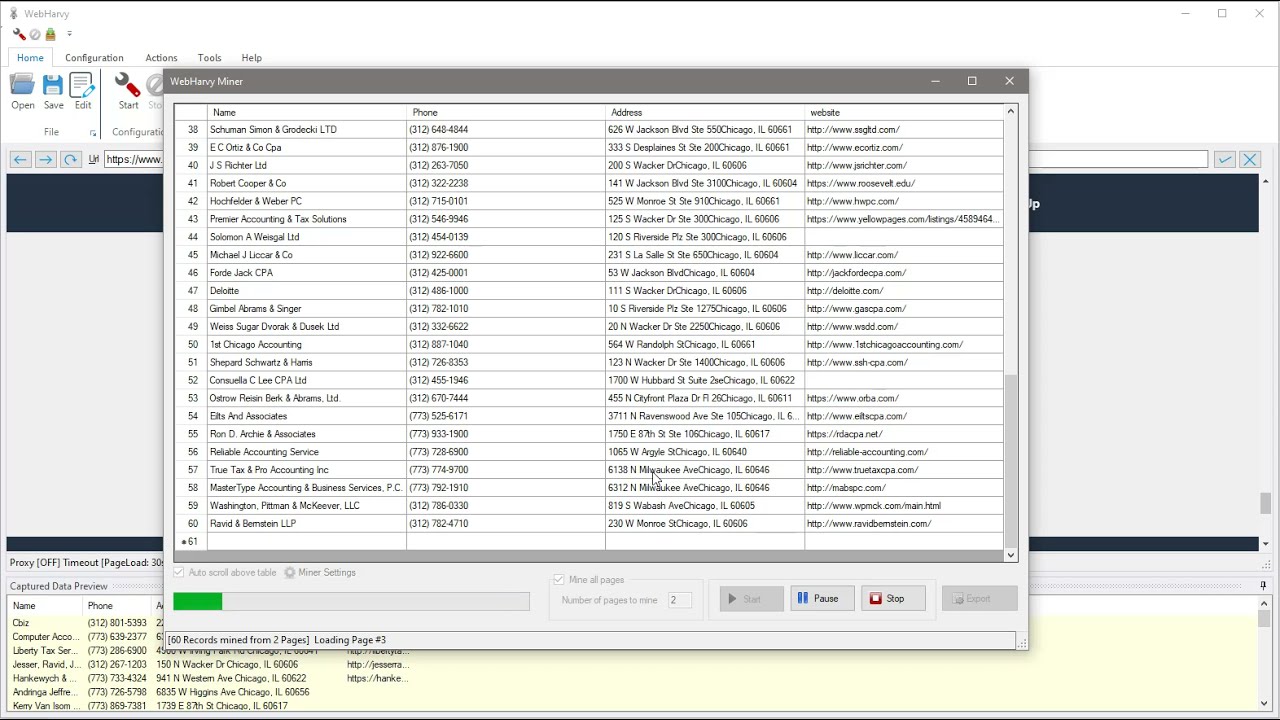Screen dimensions: 1280x720
Task: Select the Forde Jack CPA cell
Action: click(x=307, y=273)
